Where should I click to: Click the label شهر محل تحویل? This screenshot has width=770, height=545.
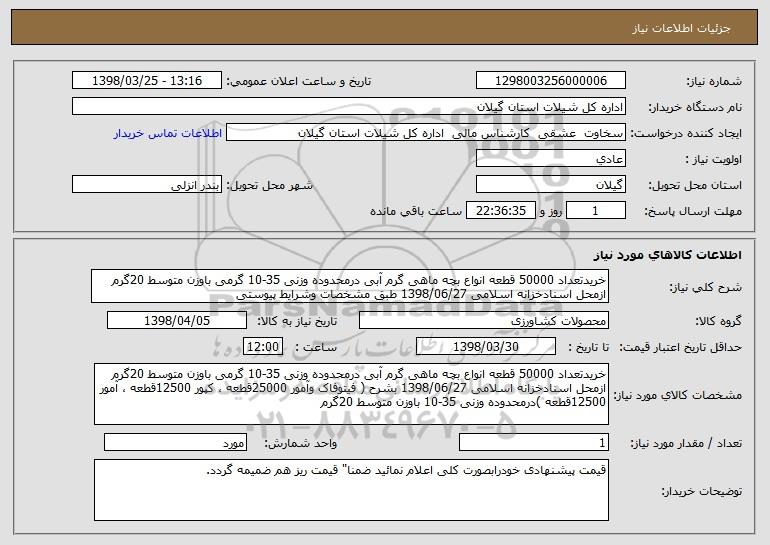269,186
